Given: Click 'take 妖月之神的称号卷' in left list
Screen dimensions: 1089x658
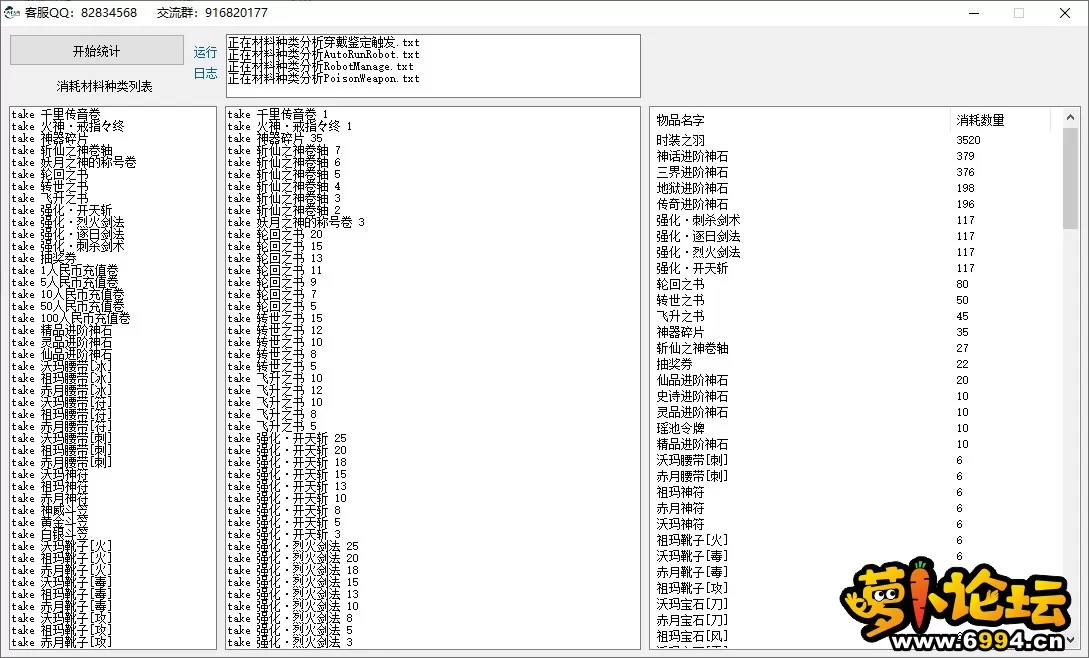Looking at the screenshot, I should (74, 162).
